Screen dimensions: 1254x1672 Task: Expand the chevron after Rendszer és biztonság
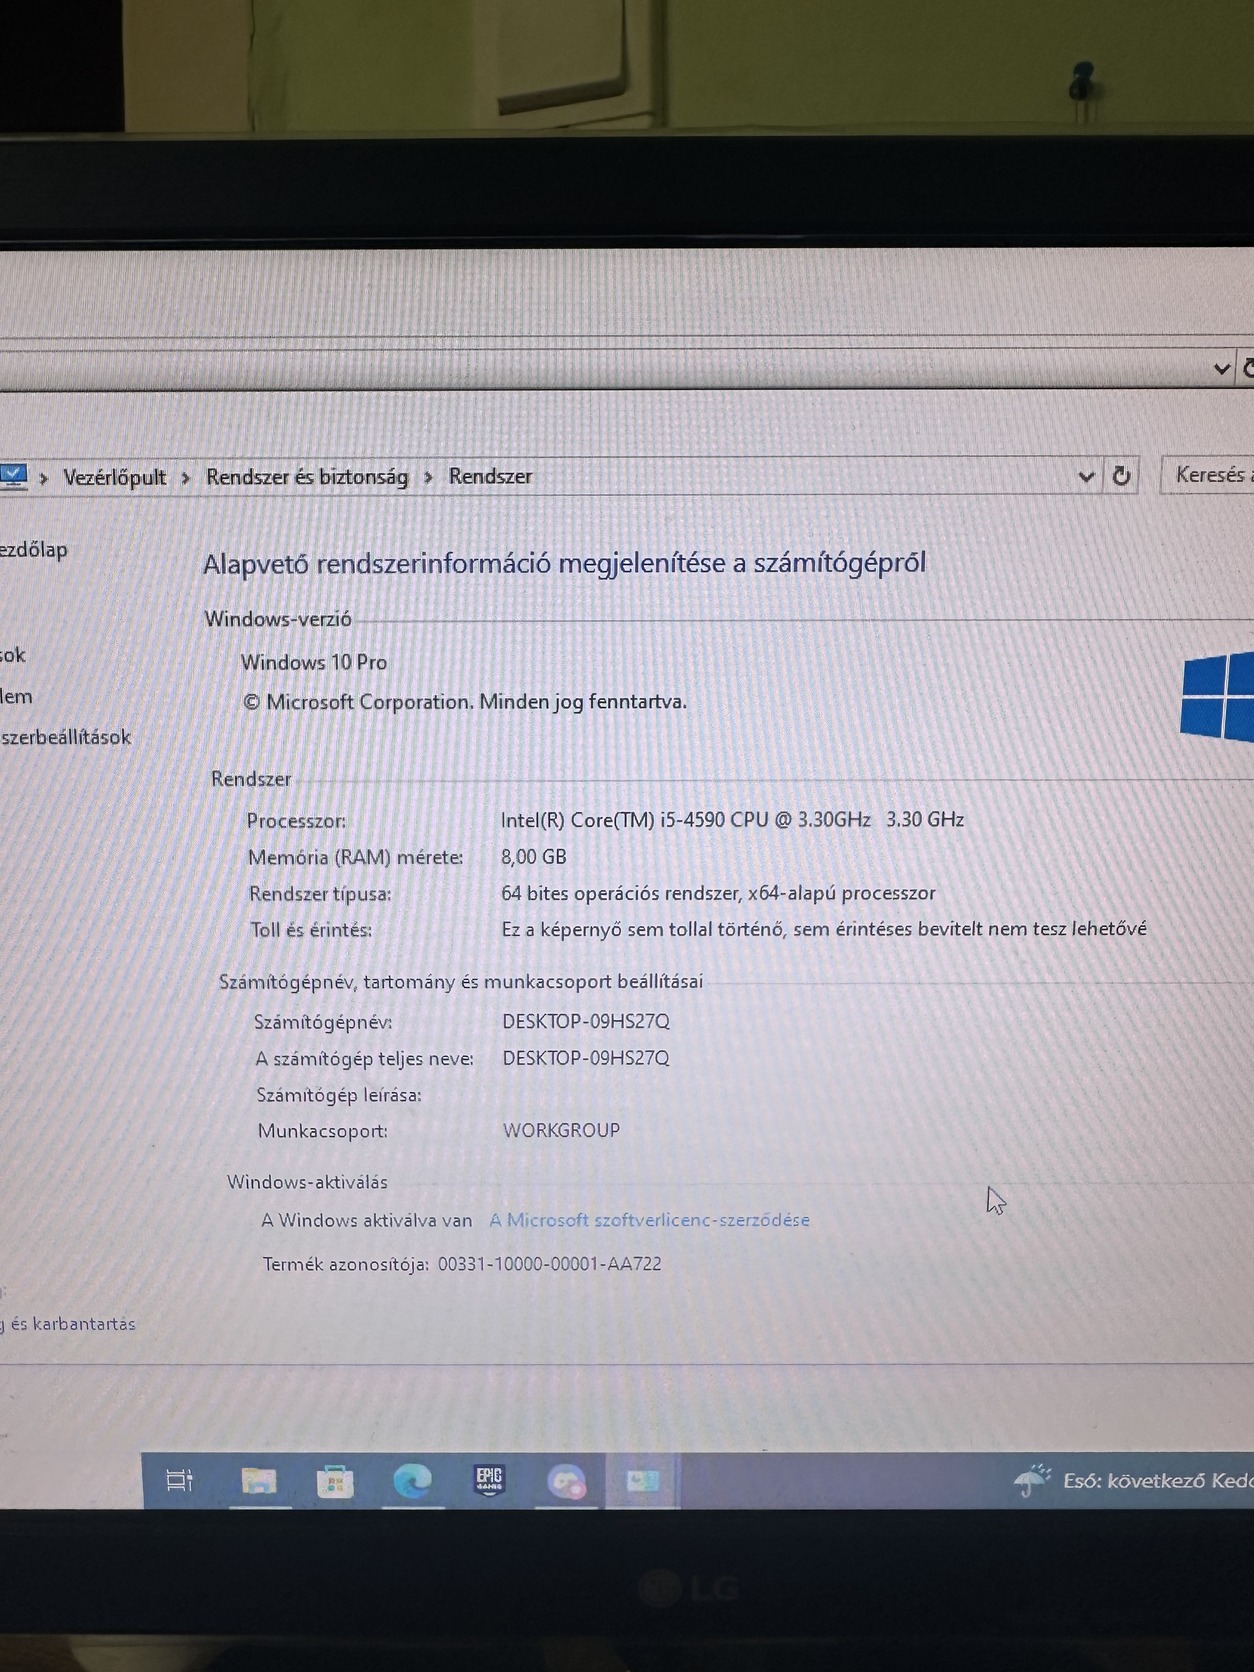(x=428, y=477)
